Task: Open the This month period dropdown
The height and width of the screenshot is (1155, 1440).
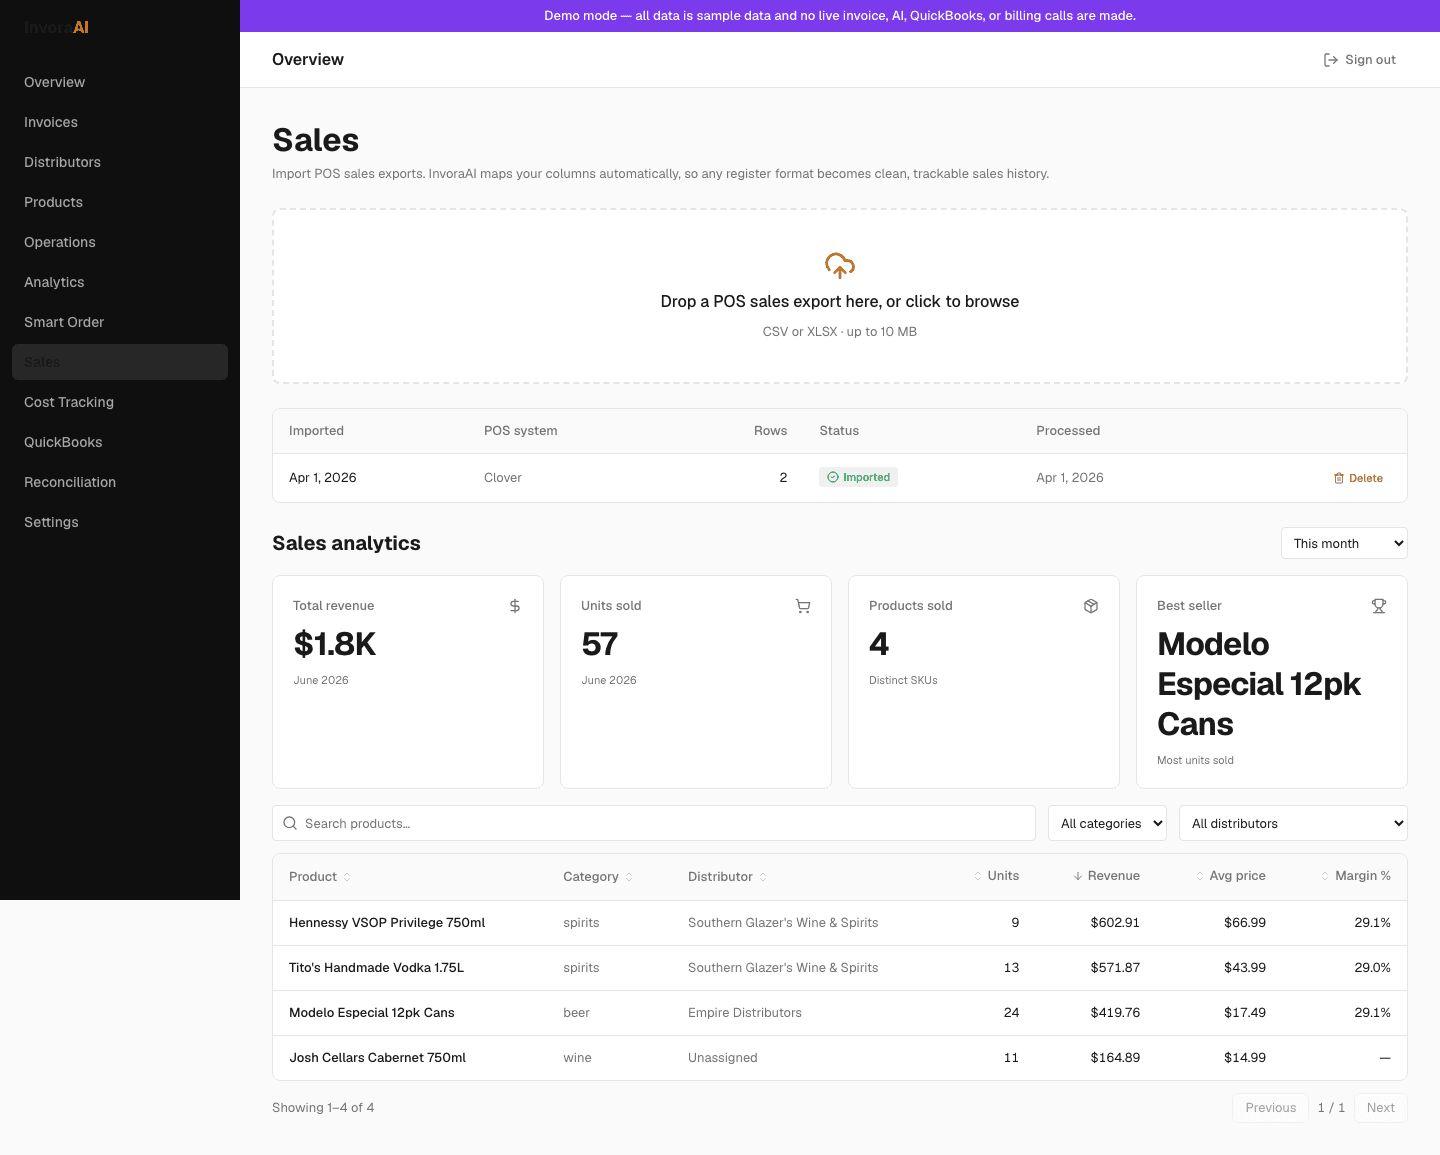Action: [x=1344, y=543]
